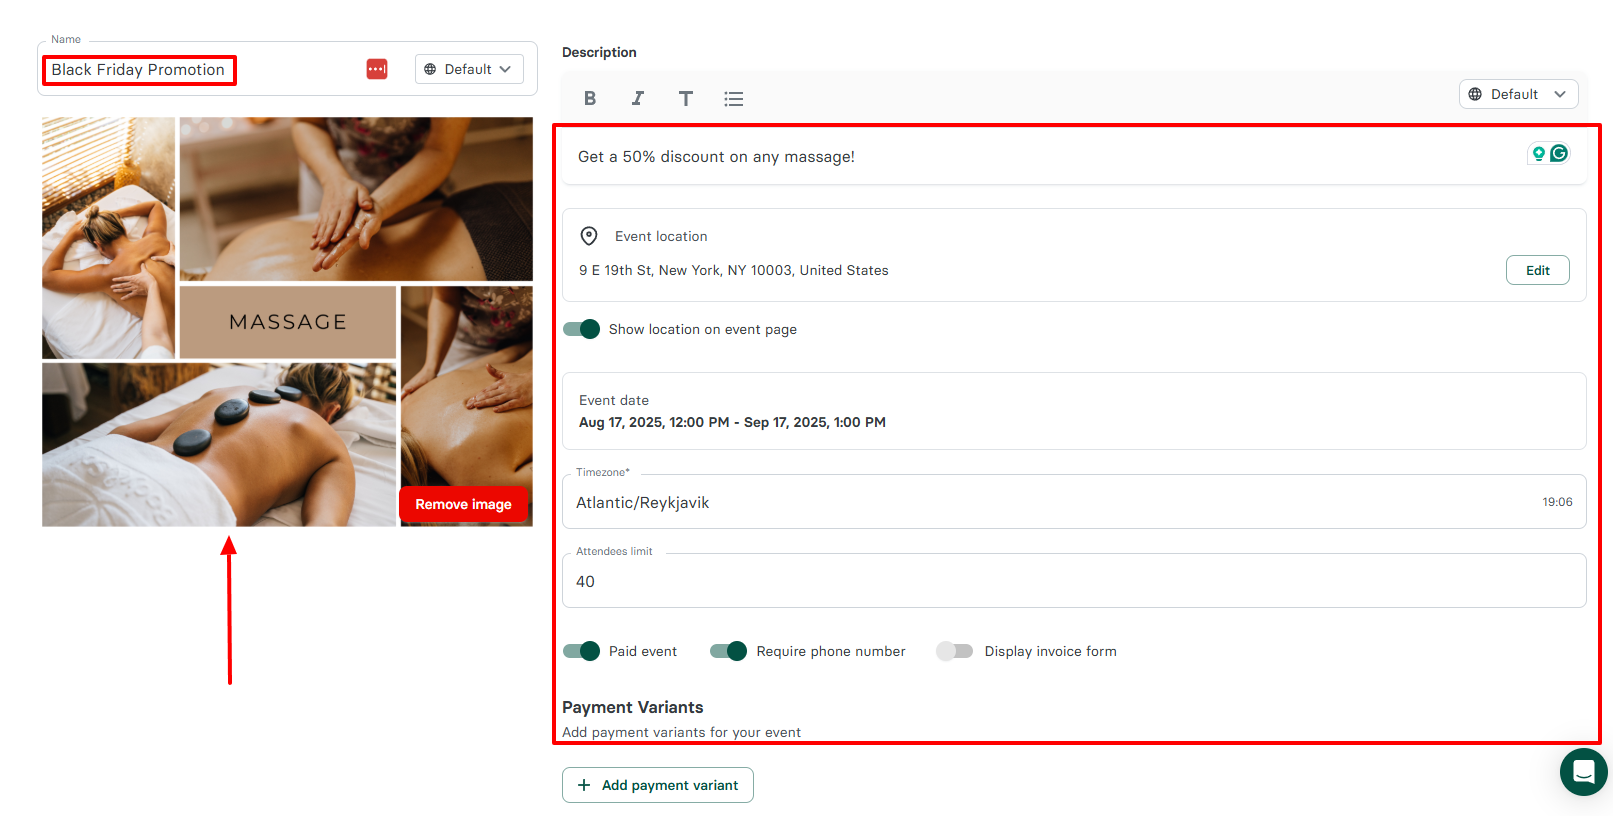Click the 19:06 time indicator

click(x=1557, y=502)
